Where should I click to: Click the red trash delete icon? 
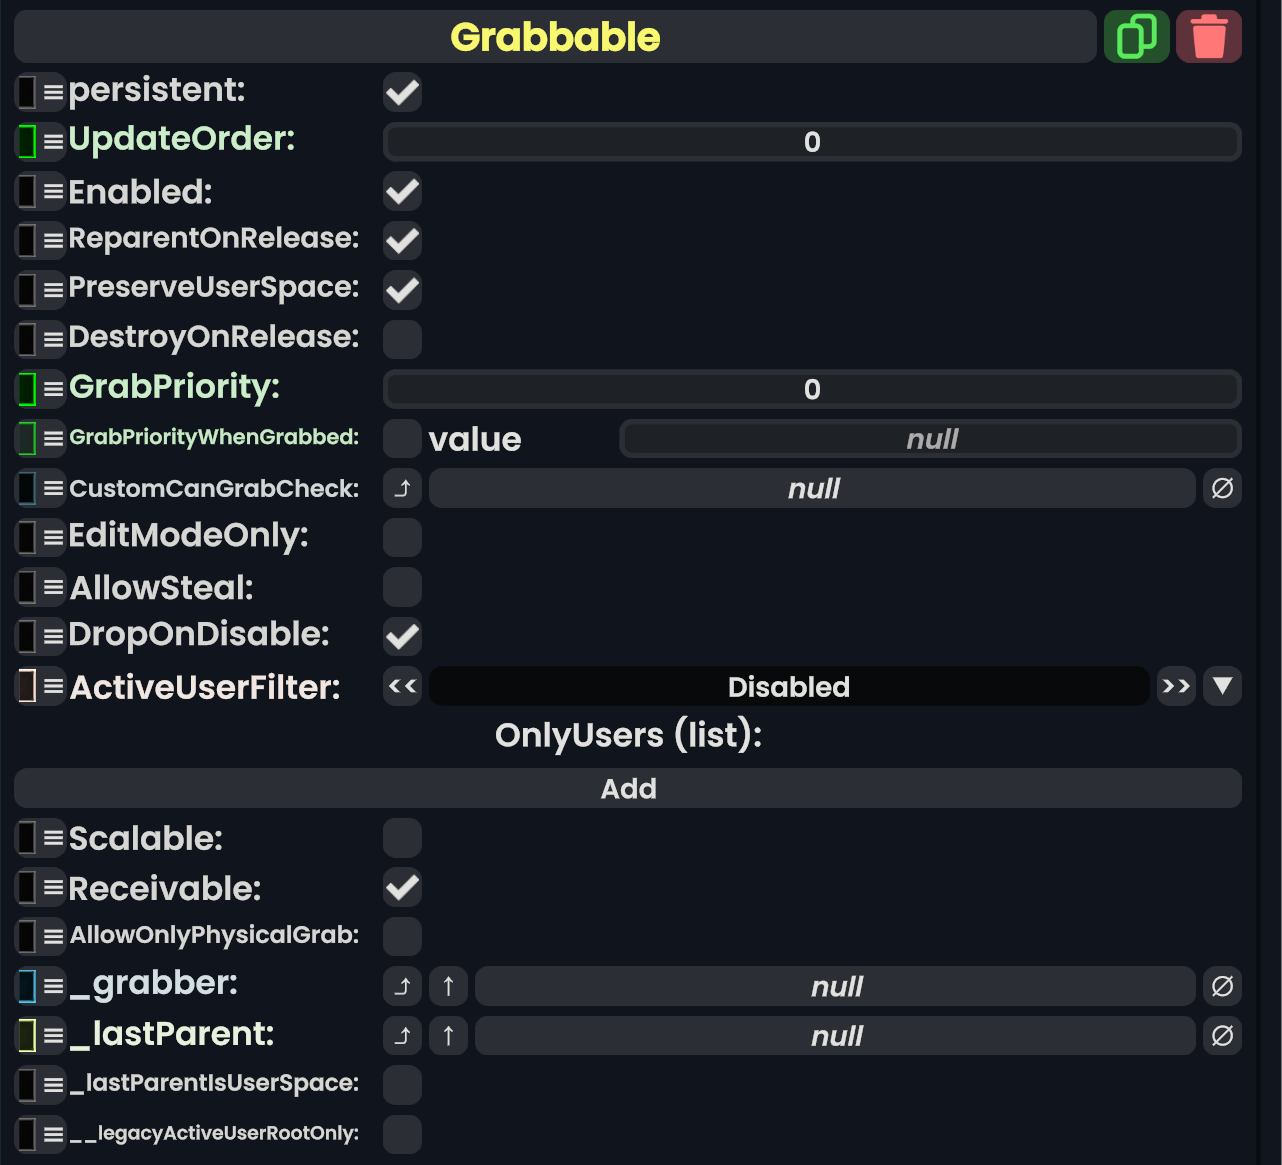1208,37
